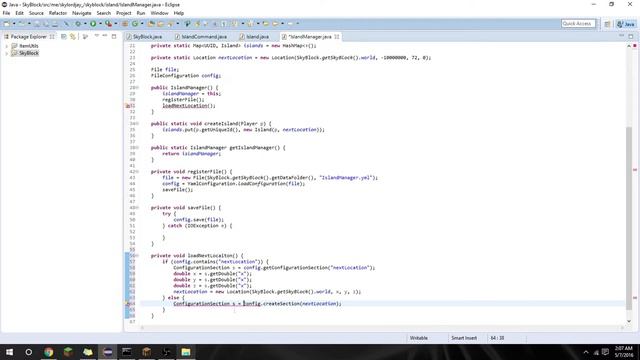The width and height of the screenshot is (640, 360).
Task: Show hidden system tray icons chevron
Action: (x=586, y=352)
